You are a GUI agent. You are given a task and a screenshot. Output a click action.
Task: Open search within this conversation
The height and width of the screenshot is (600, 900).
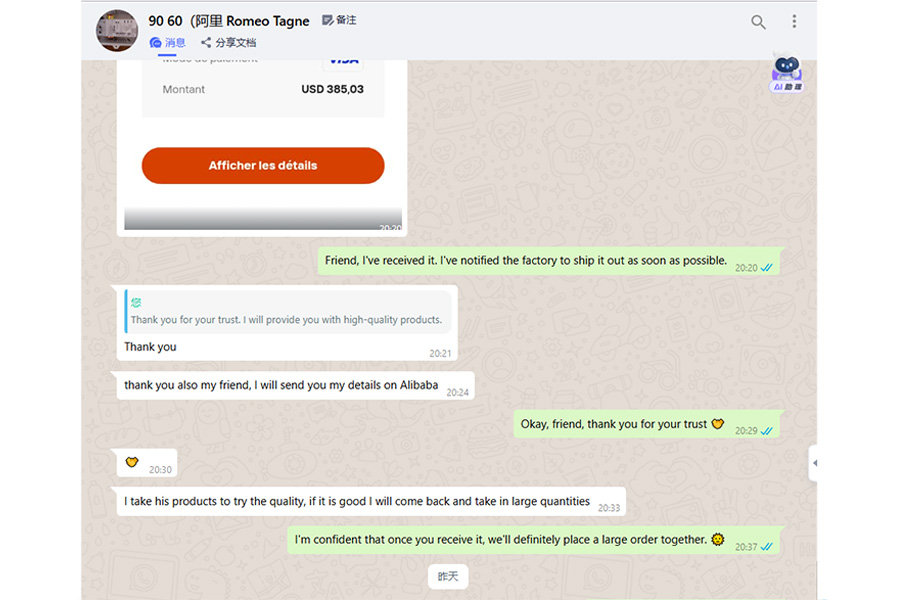(758, 21)
